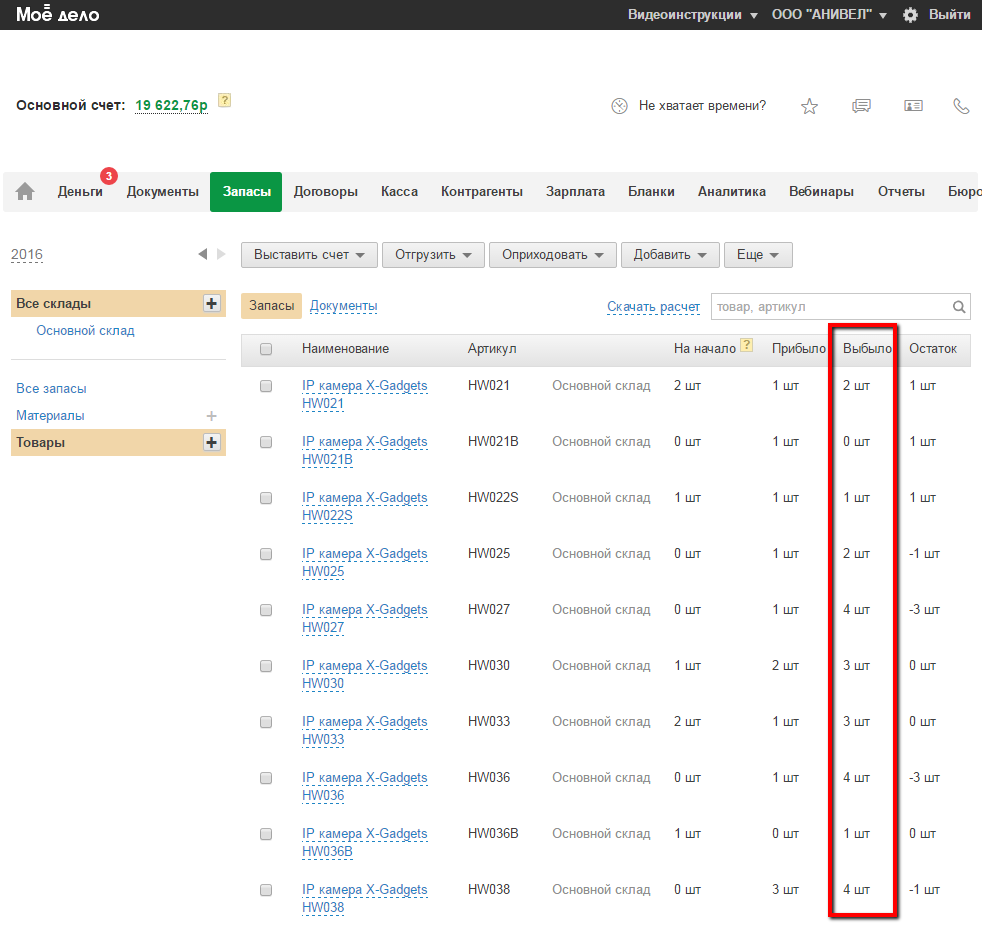The width and height of the screenshot is (982, 940).
Task: Click help icon beside На начало
Action: 746,346
